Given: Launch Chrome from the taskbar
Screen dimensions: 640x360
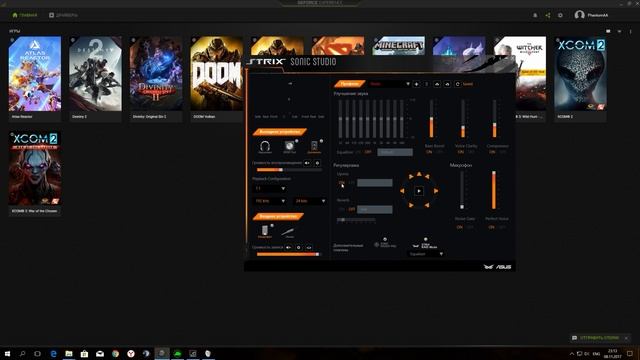Looking at the screenshot, I should [116, 353].
